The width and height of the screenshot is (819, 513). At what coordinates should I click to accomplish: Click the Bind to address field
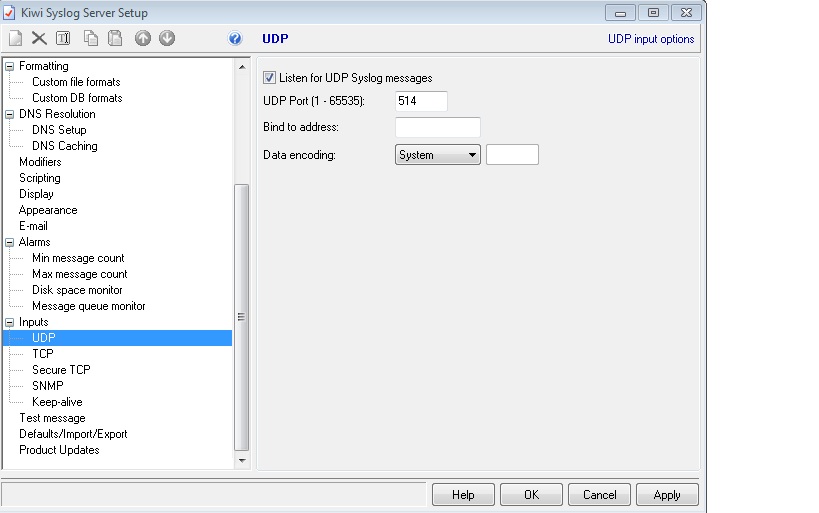[x=438, y=127]
